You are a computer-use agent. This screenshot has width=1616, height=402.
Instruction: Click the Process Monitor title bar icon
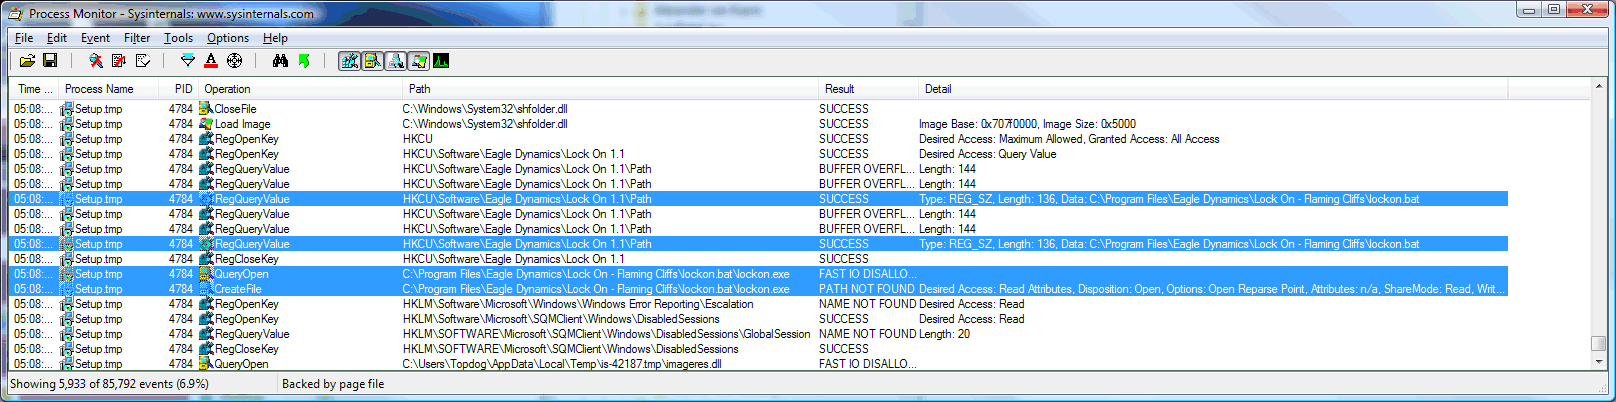coord(15,14)
